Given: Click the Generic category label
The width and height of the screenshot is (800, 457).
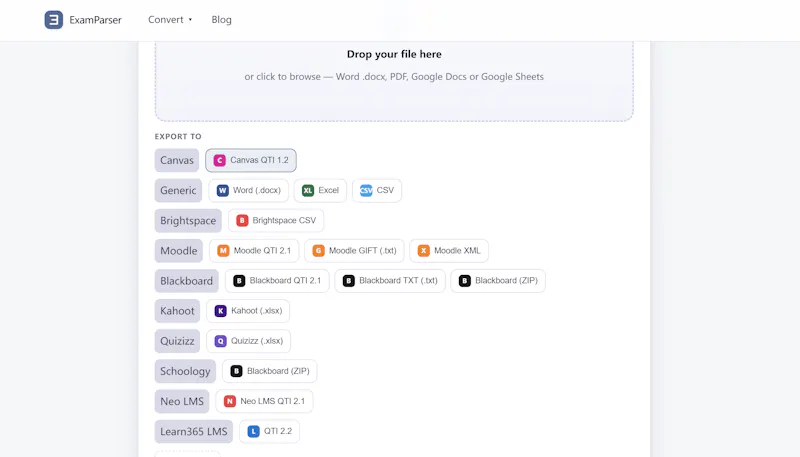Looking at the screenshot, I should [x=178, y=190].
